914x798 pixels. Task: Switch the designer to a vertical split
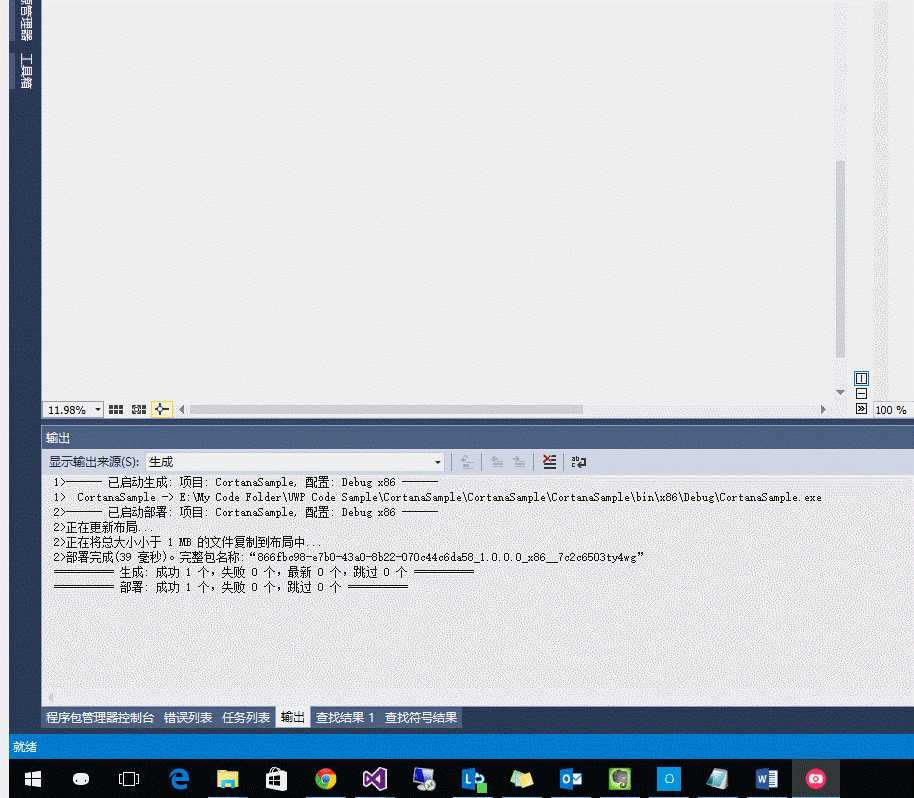pyautogui.click(x=862, y=378)
